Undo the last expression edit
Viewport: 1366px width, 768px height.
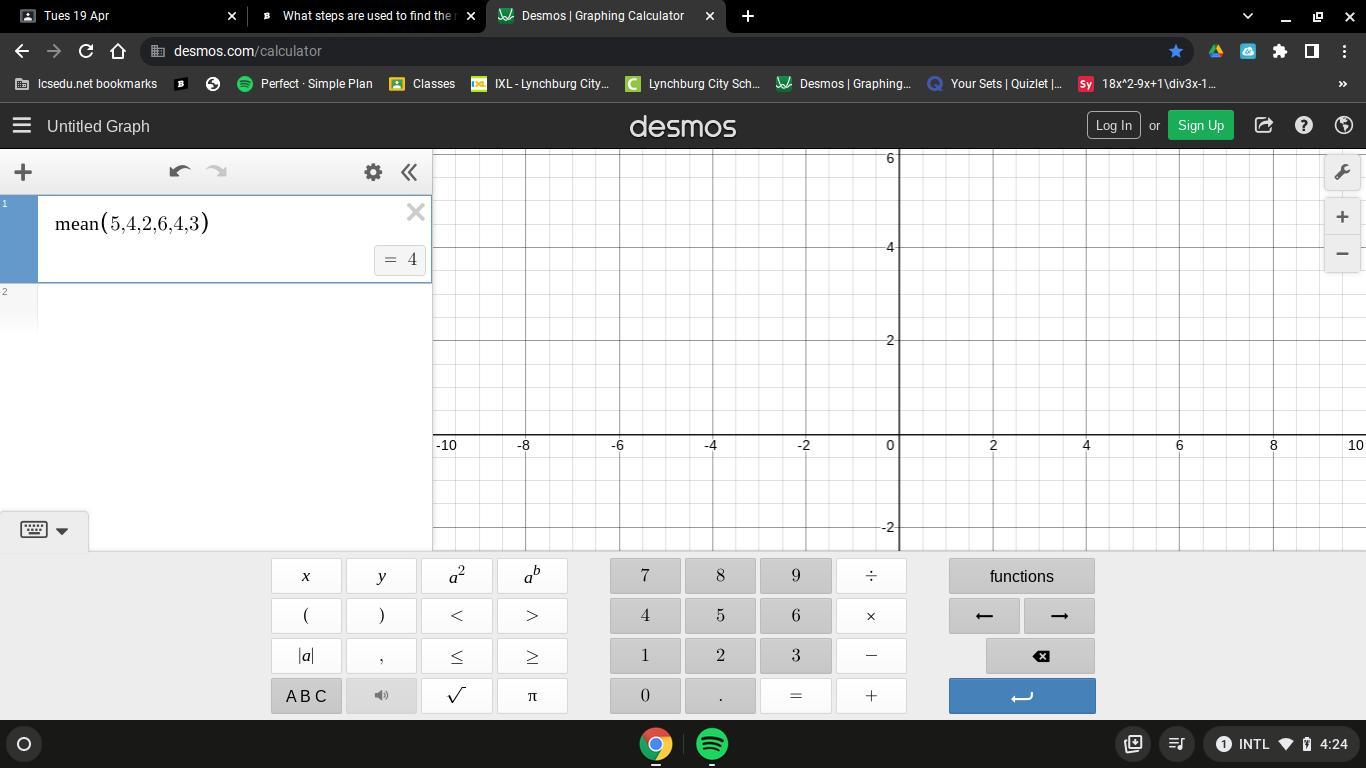[x=179, y=172]
